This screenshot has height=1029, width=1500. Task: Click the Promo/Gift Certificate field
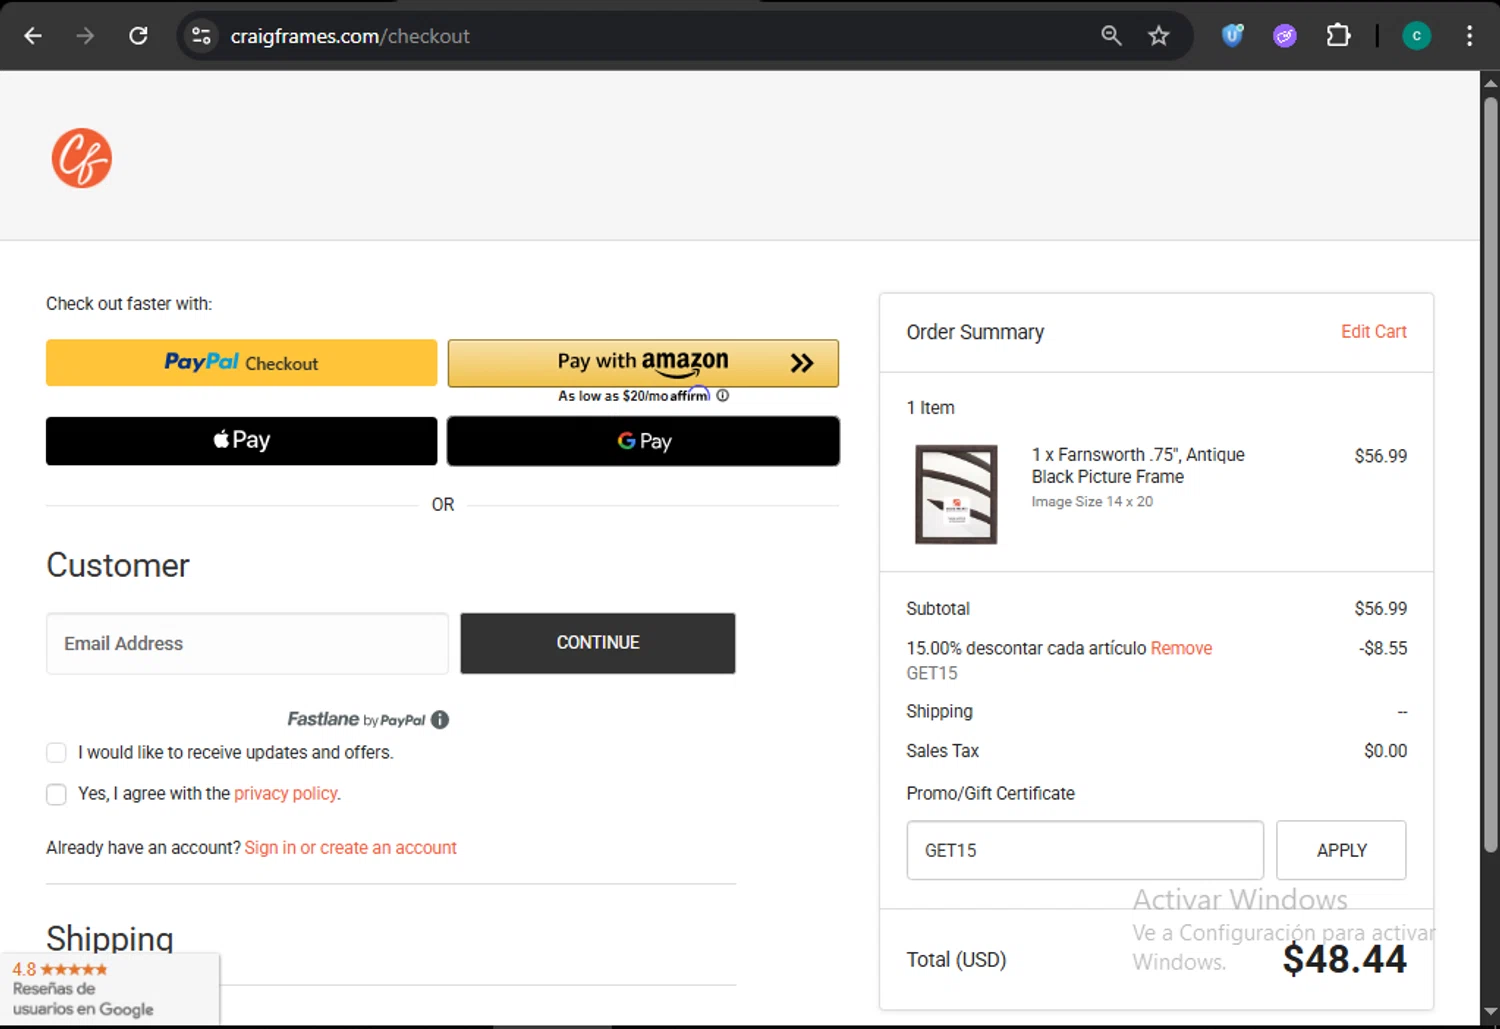point(1085,850)
